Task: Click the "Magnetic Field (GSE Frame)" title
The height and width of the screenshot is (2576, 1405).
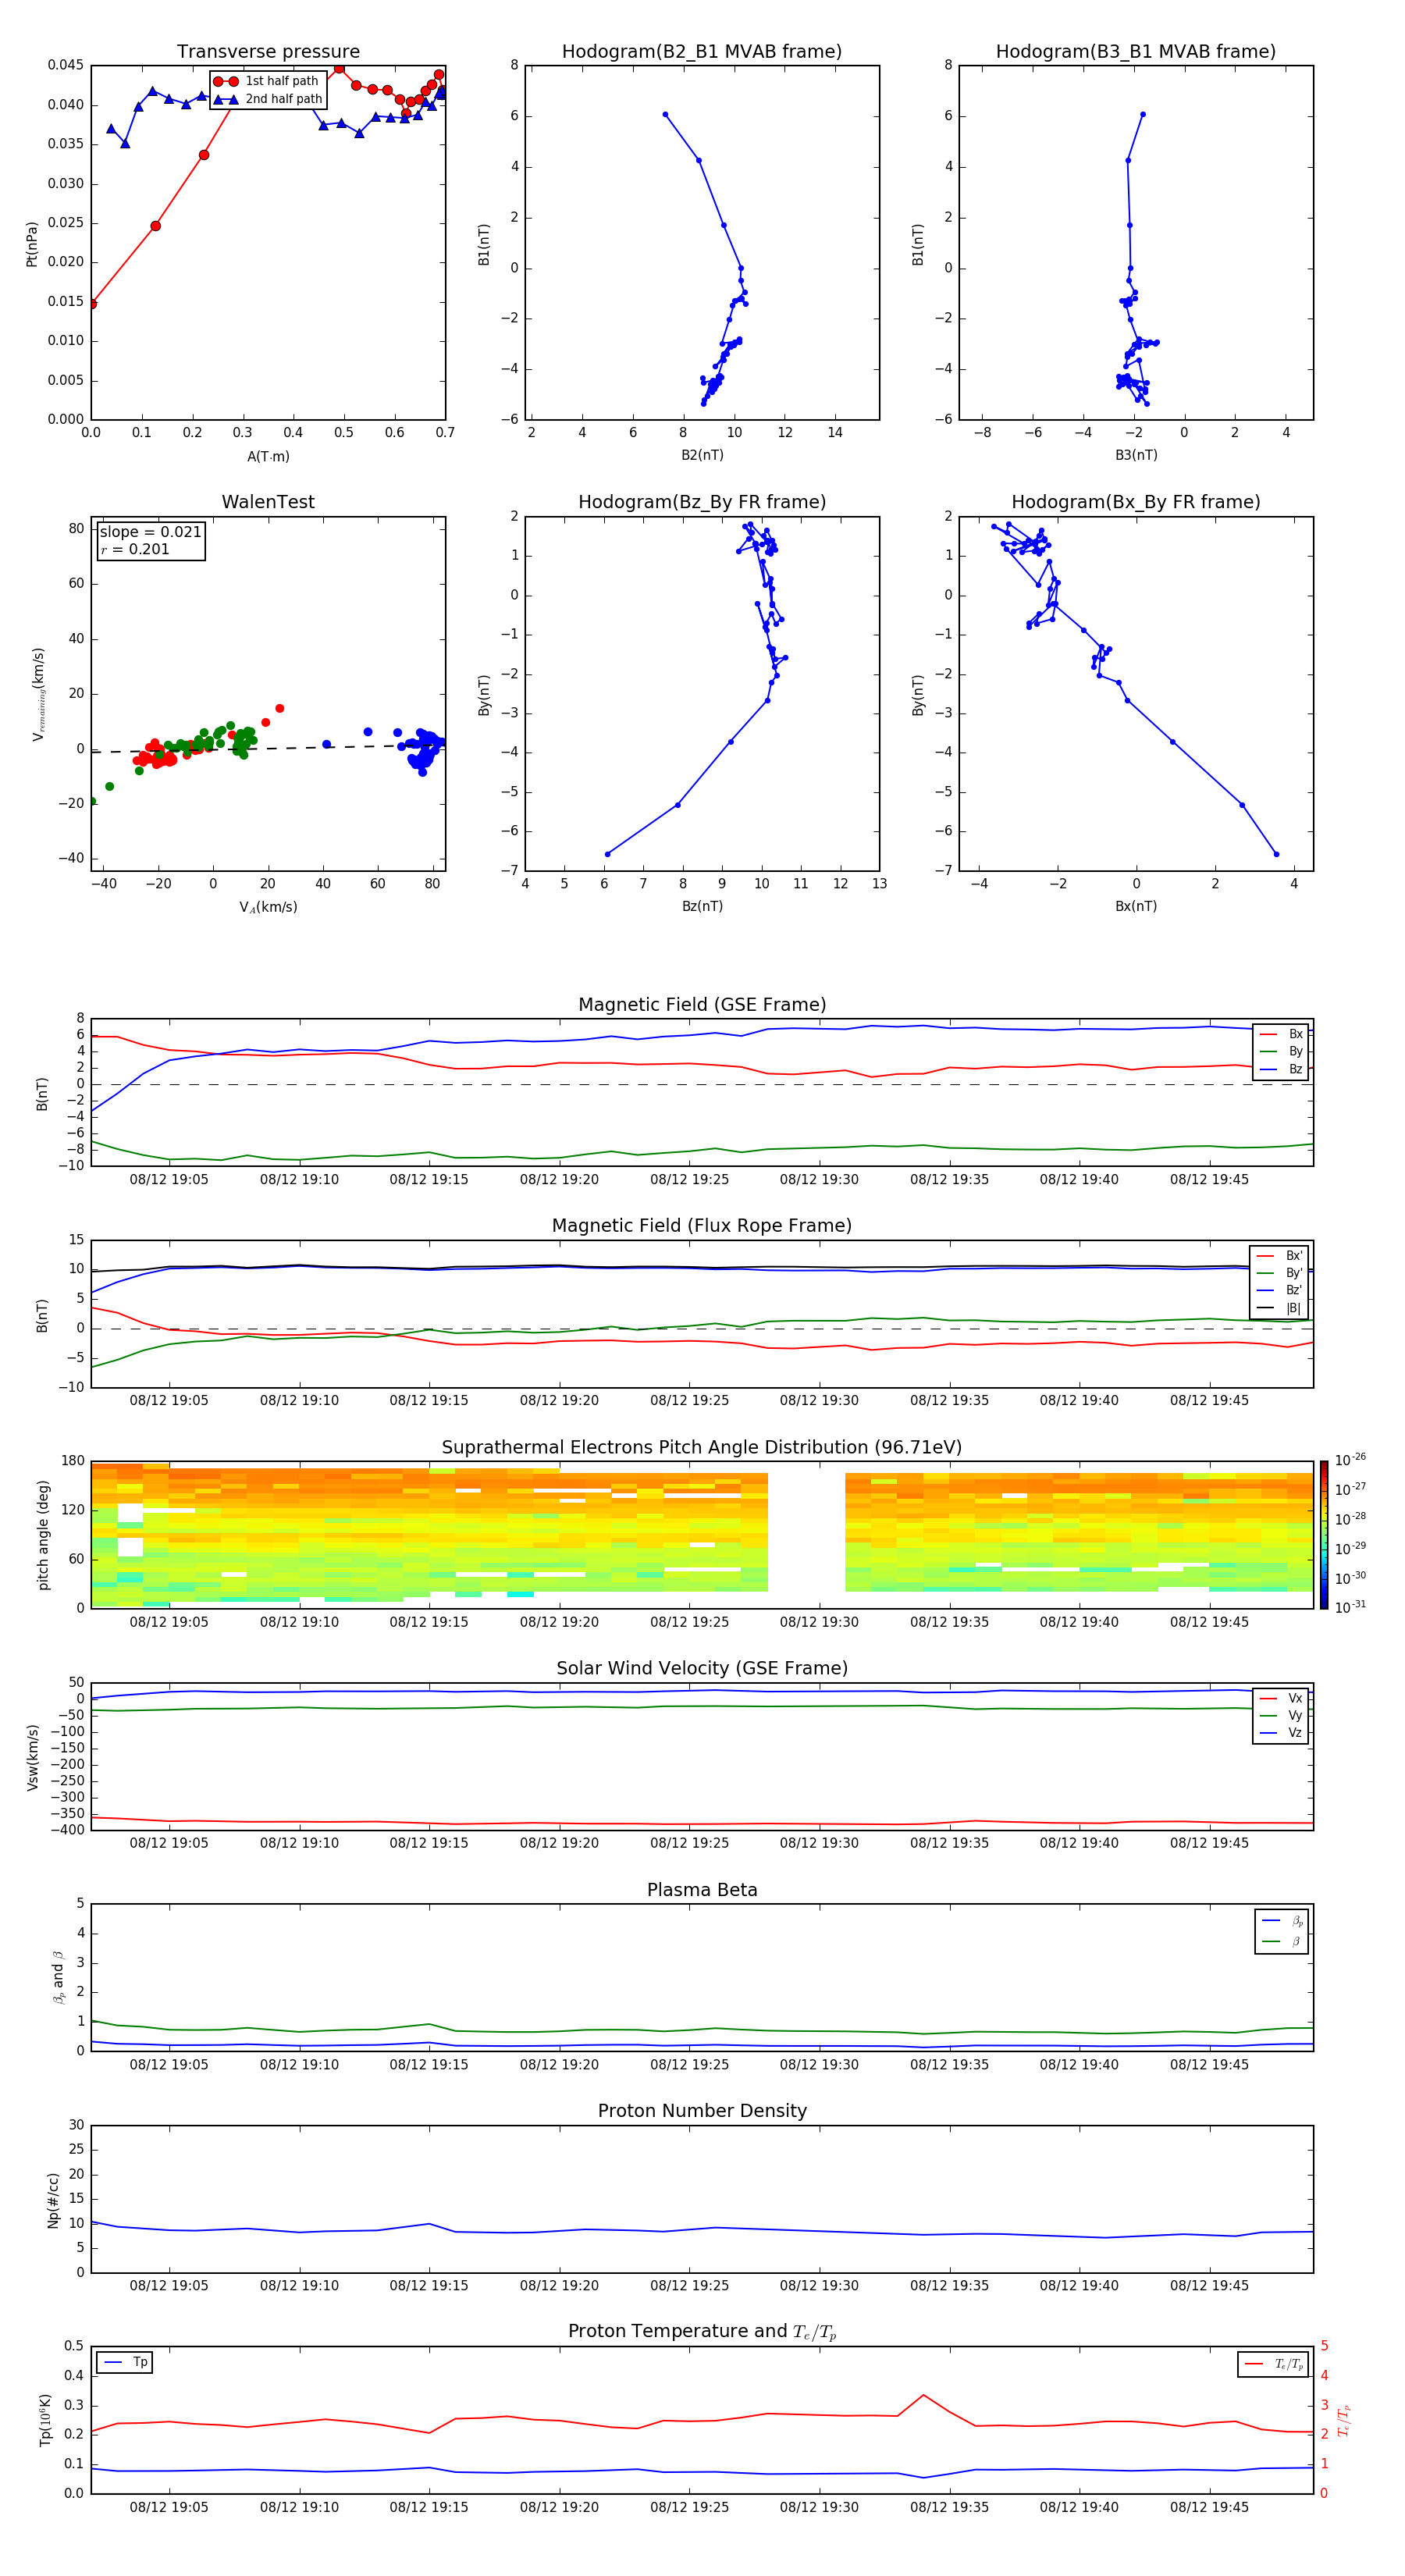Action: pos(702,1005)
